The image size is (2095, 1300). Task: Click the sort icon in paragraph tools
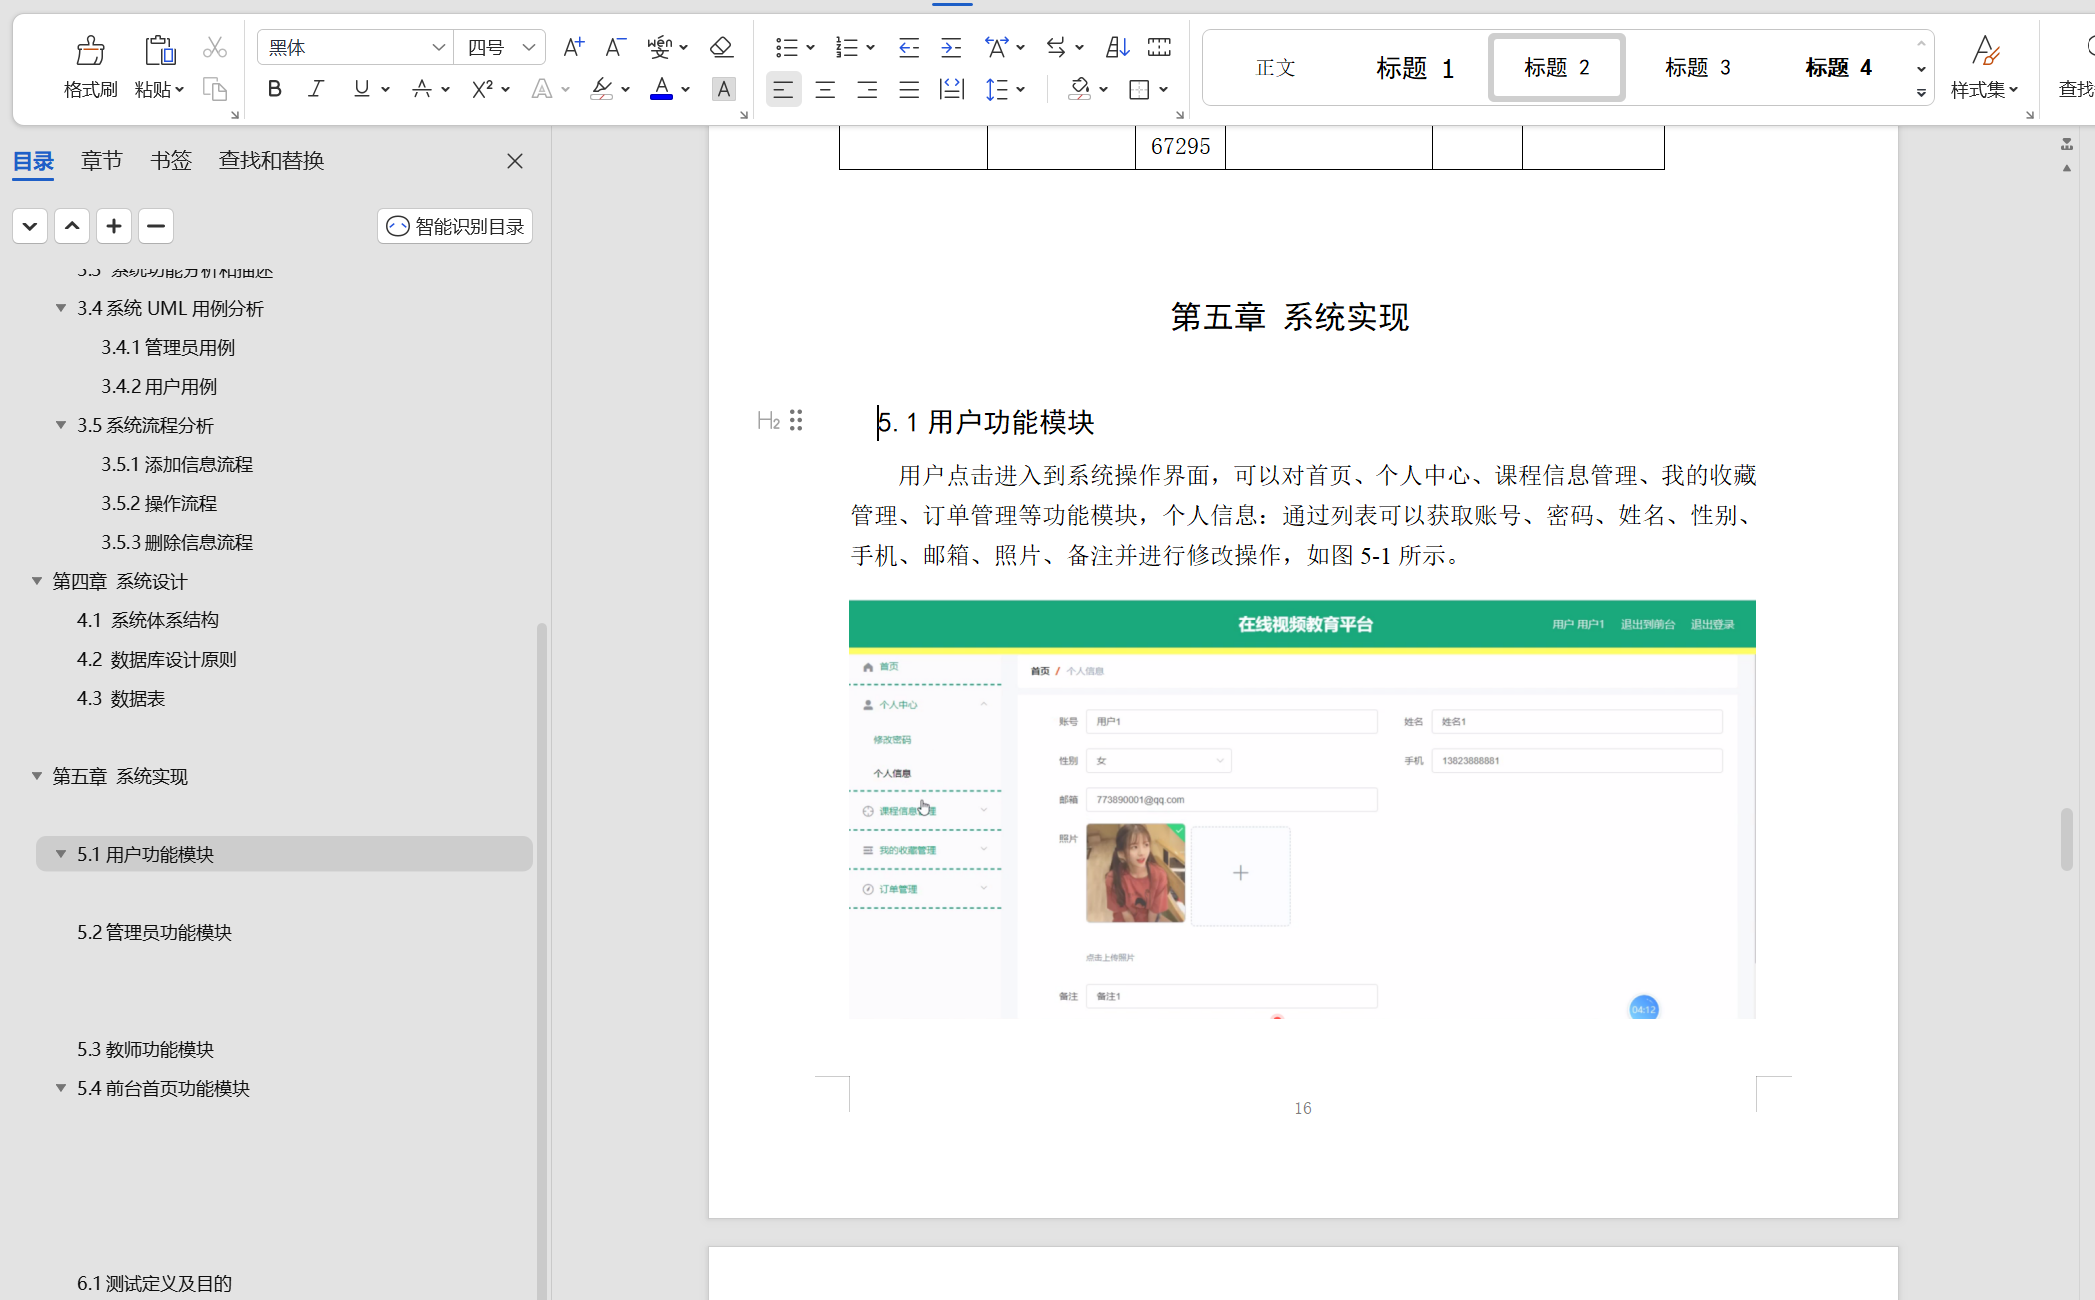(x=1117, y=47)
